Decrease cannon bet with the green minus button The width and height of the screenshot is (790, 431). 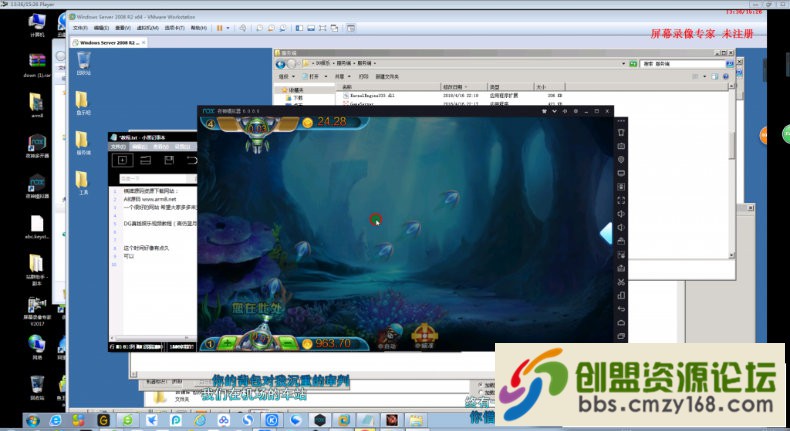pos(288,343)
